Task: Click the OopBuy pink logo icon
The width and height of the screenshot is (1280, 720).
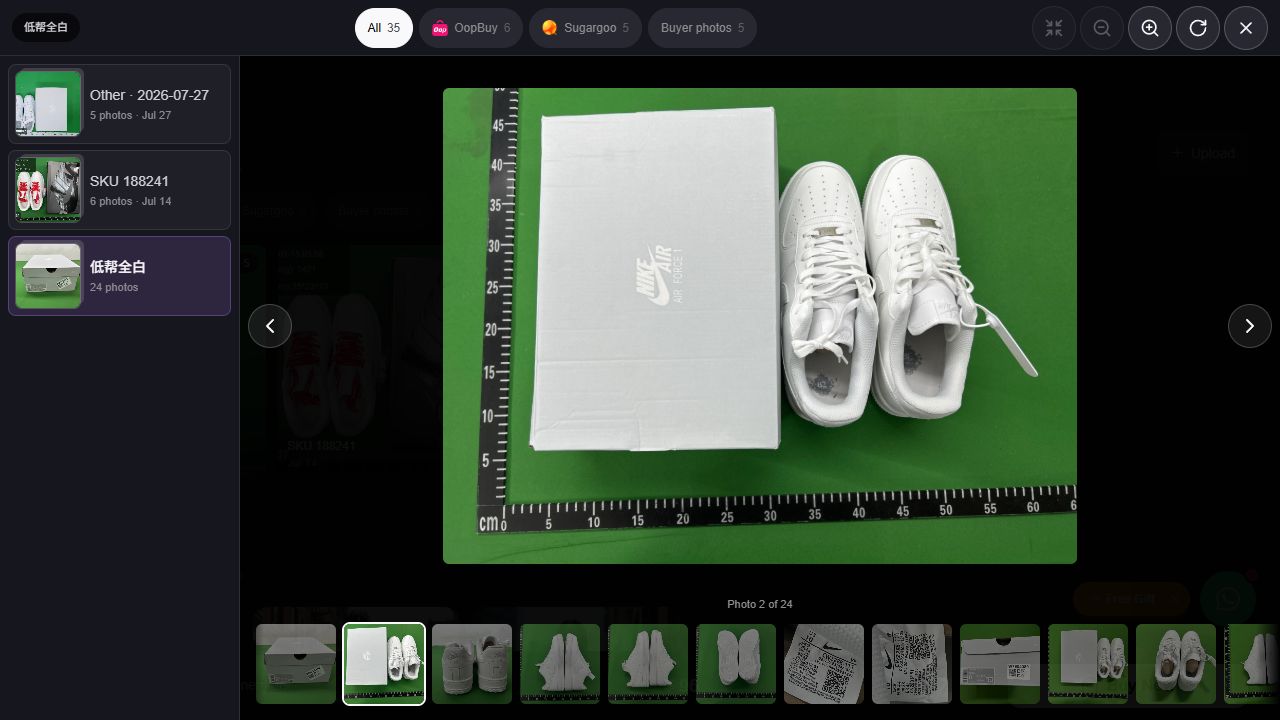Action: coord(440,28)
